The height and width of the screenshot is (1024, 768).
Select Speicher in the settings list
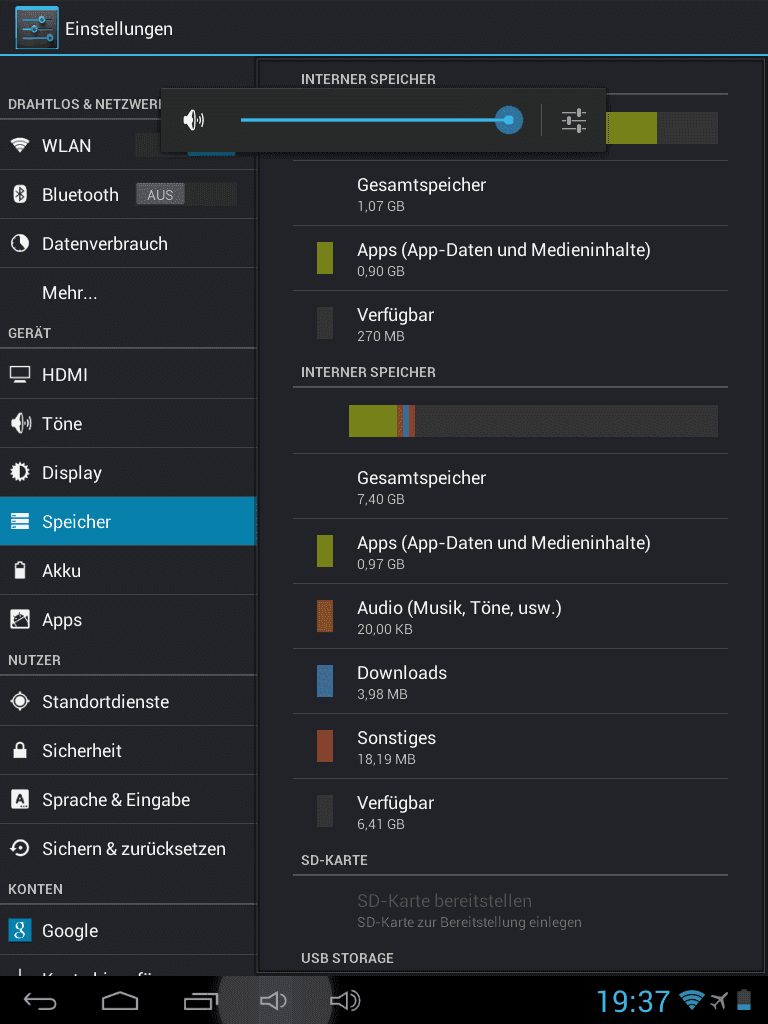pos(128,521)
